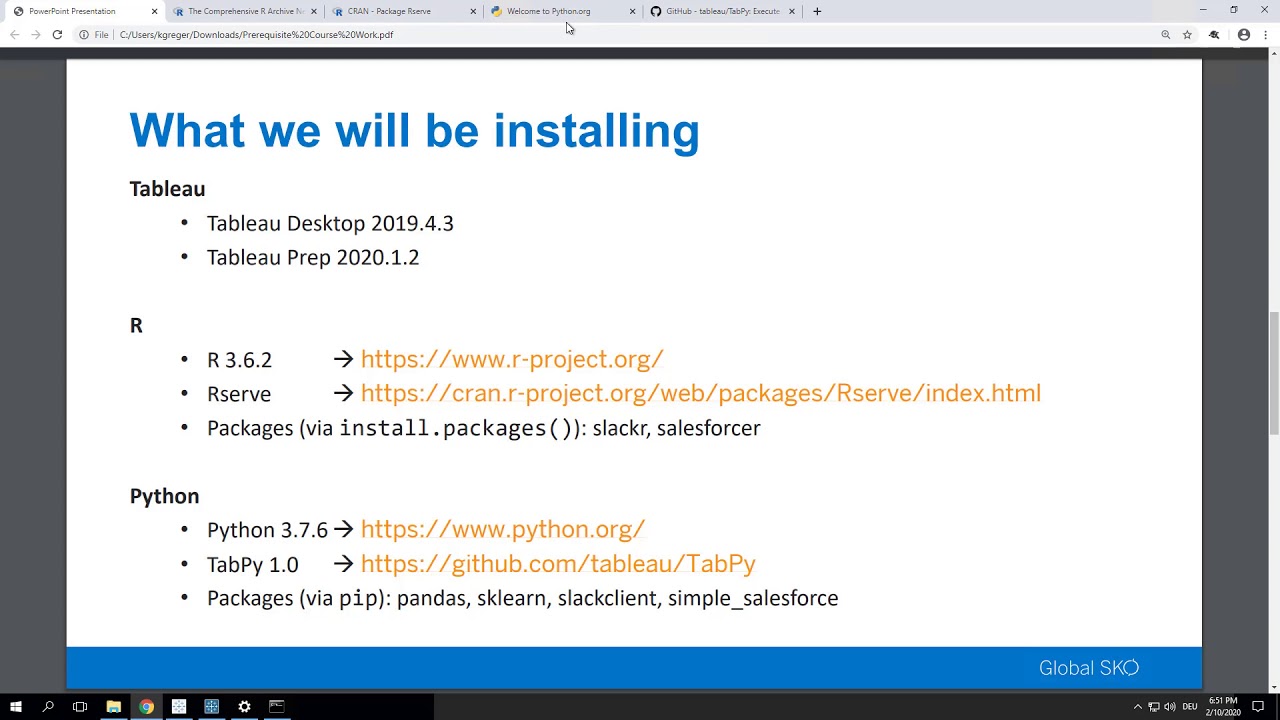Follow the https://www.r-project.org/ link
1280x720 pixels.
tap(512, 359)
